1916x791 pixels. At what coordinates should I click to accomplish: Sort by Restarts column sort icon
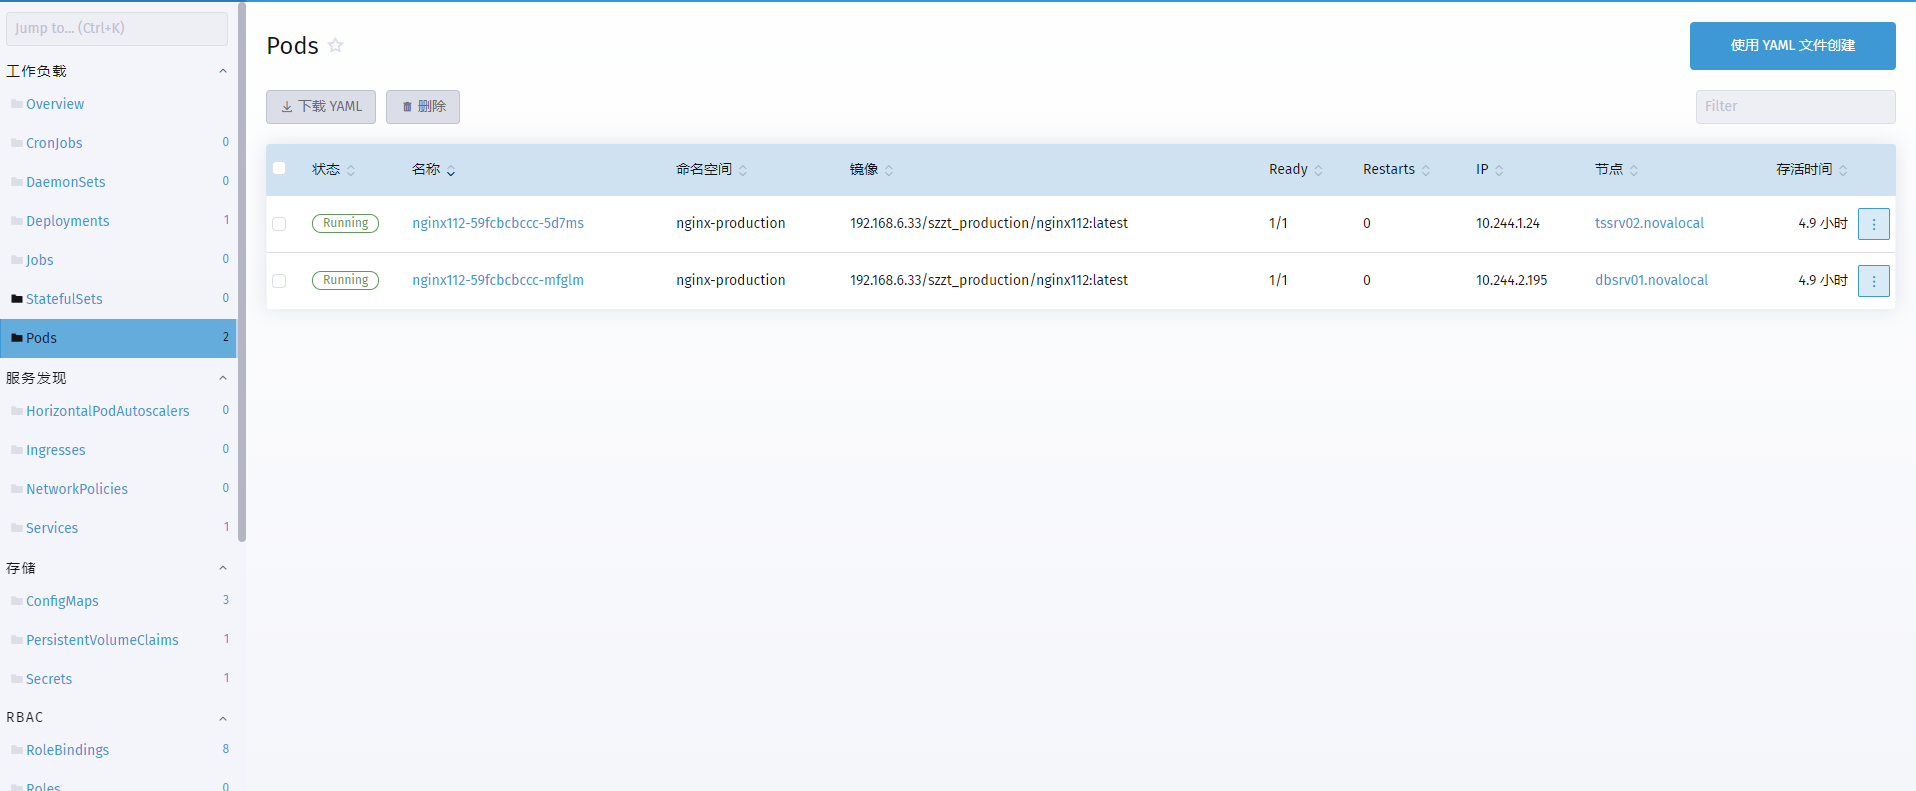1426,171
